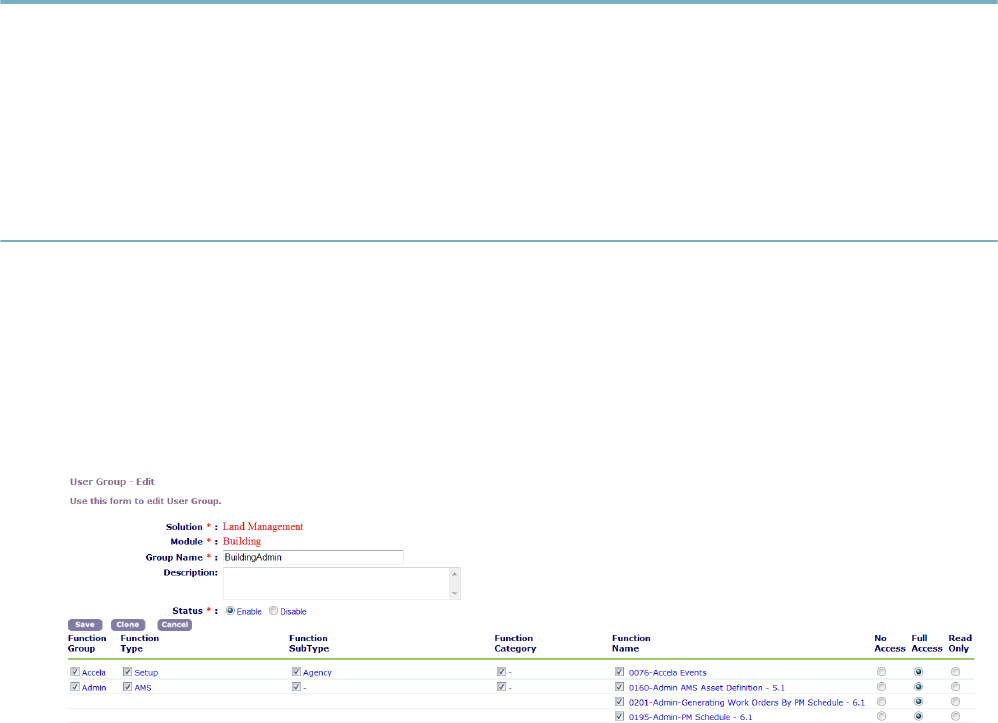998x723 pixels.
Task: Toggle checkbox for 0195-Admin-PM Schedule
Action: [x=619, y=717]
